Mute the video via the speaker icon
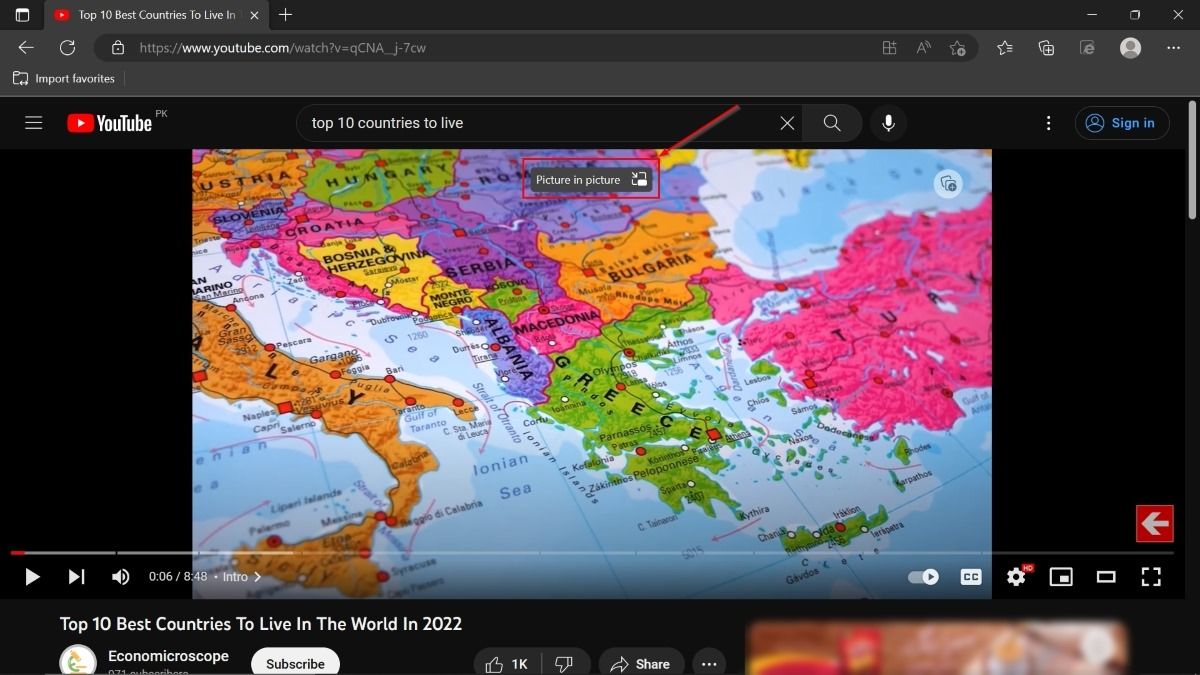 click(x=120, y=577)
